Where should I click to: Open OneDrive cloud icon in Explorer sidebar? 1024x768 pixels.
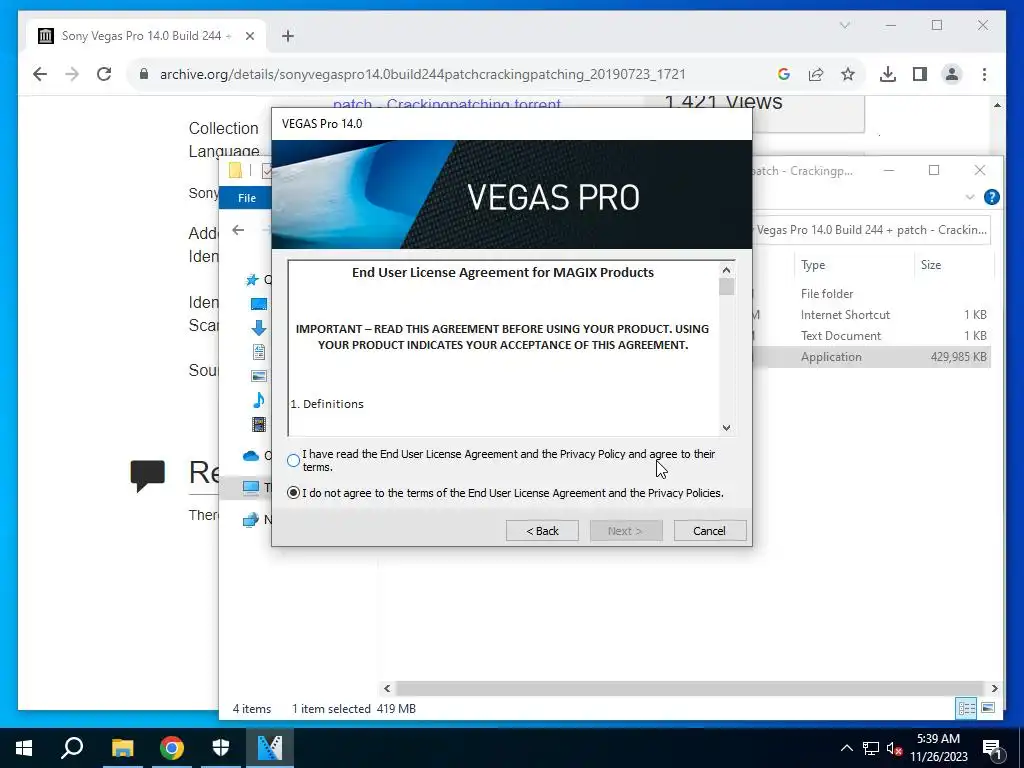click(251, 456)
